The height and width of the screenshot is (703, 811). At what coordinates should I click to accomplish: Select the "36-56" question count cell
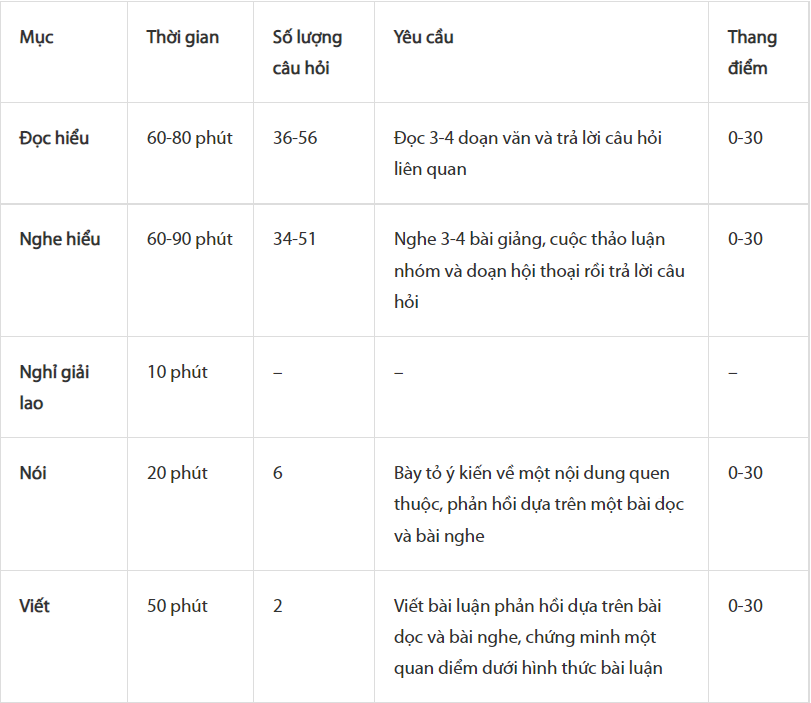[295, 138]
